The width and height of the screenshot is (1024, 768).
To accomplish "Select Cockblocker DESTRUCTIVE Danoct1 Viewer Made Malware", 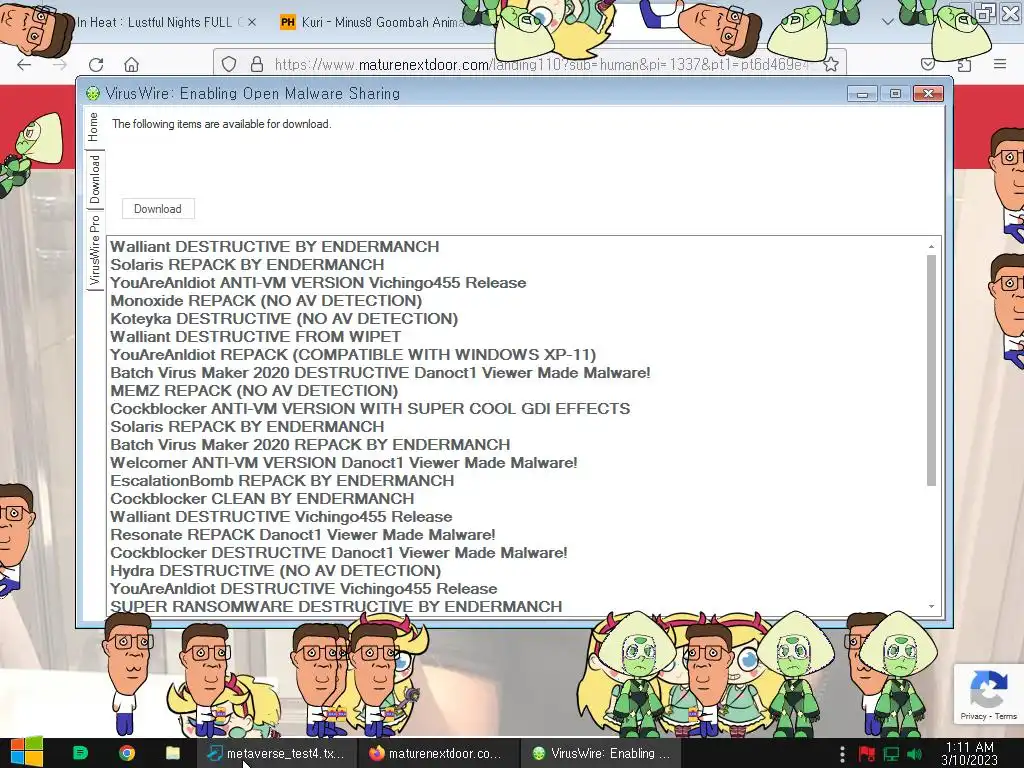I will (x=338, y=552).
